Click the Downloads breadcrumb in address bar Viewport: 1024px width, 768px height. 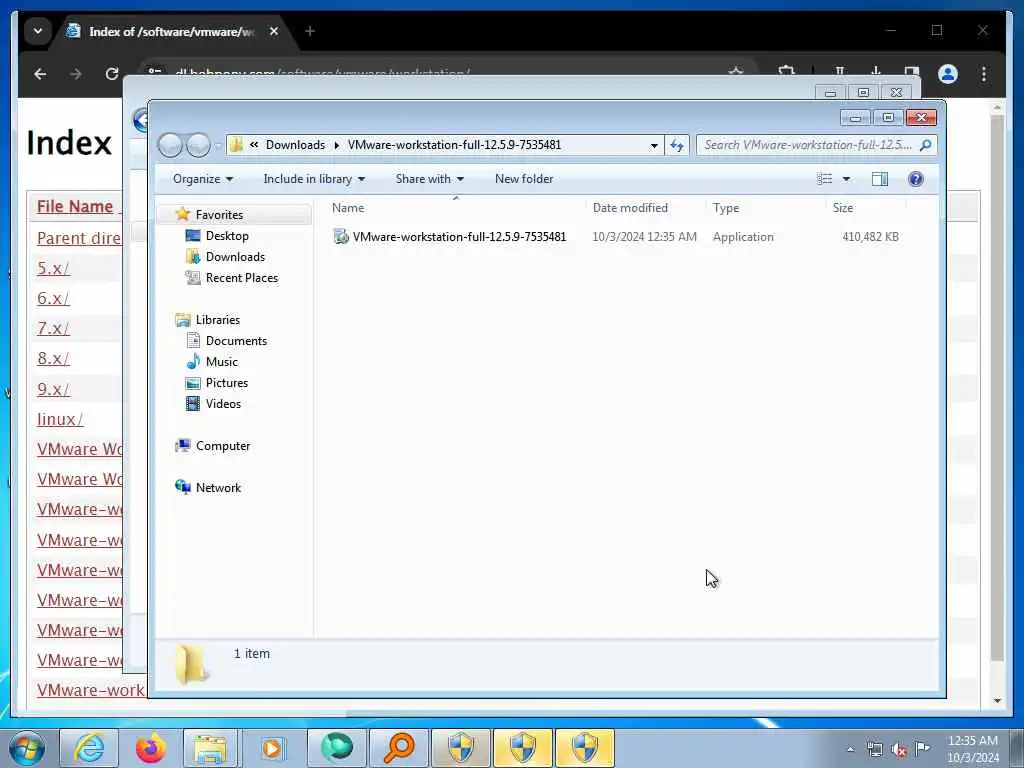[295, 145]
